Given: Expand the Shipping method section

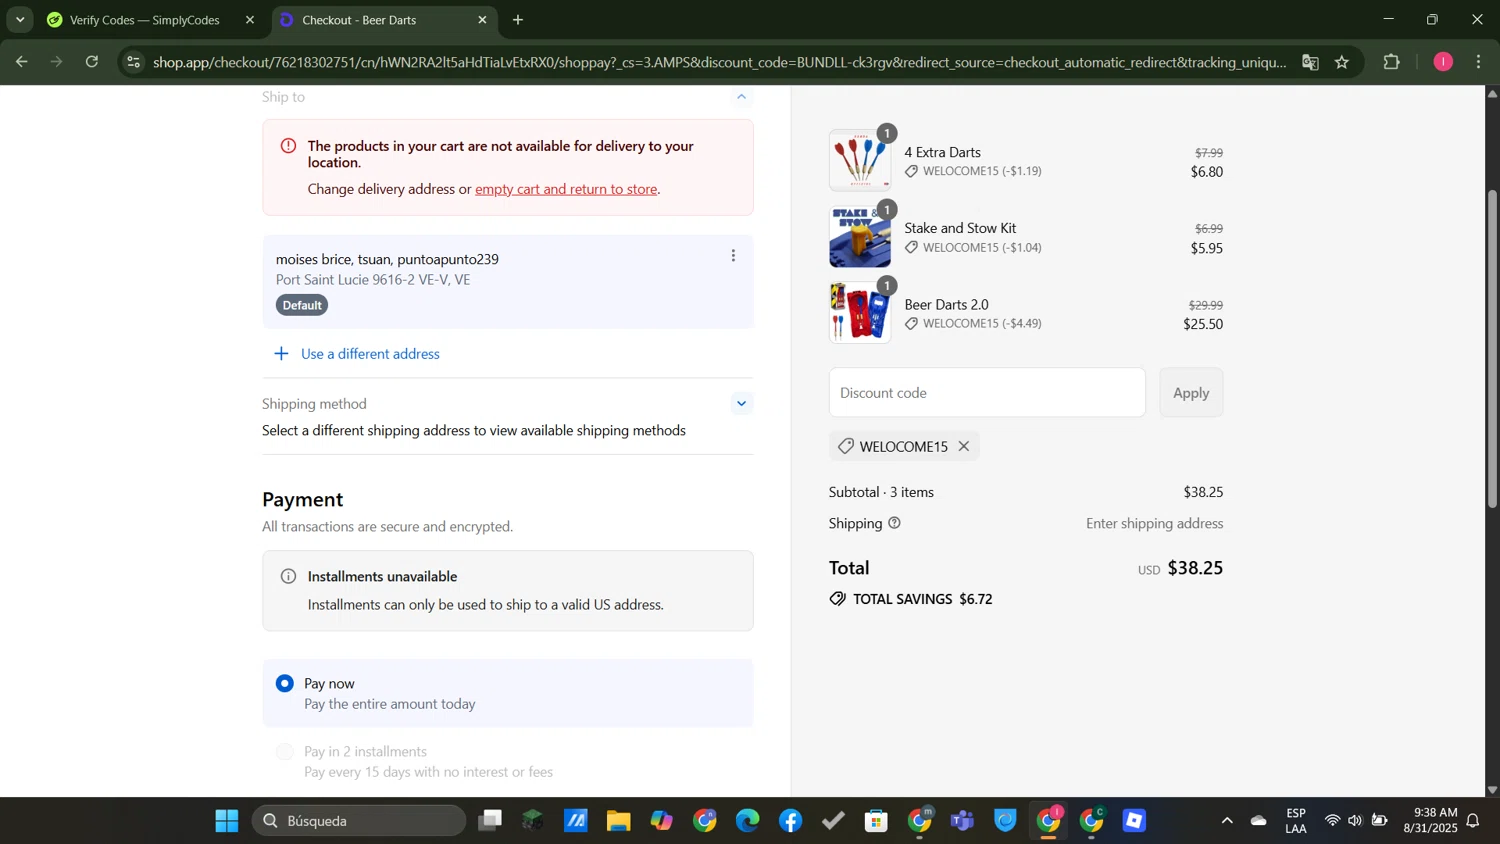Looking at the screenshot, I should (x=741, y=404).
